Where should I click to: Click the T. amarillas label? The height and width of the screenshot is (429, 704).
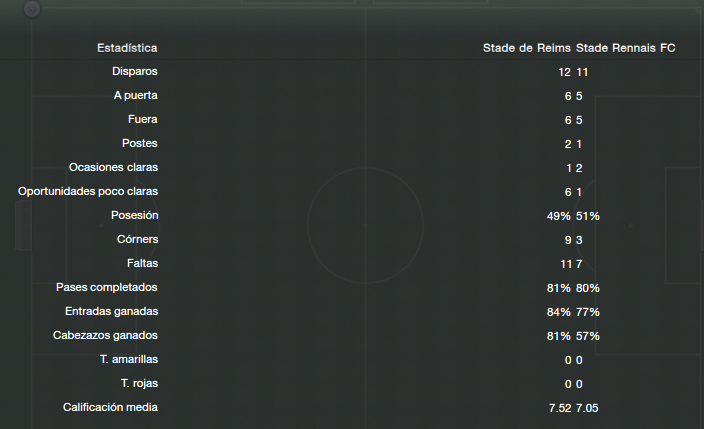pyautogui.click(x=129, y=359)
